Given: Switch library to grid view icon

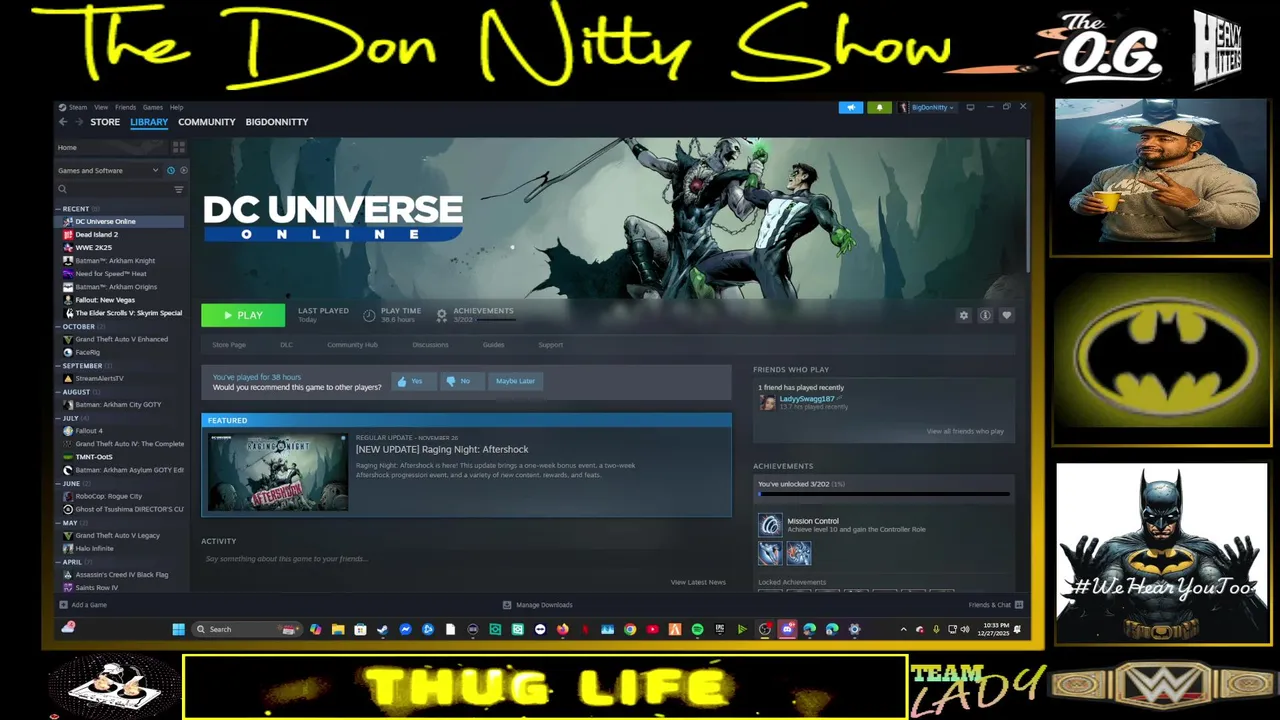Looking at the screenshot, I should tap(178, 147).
